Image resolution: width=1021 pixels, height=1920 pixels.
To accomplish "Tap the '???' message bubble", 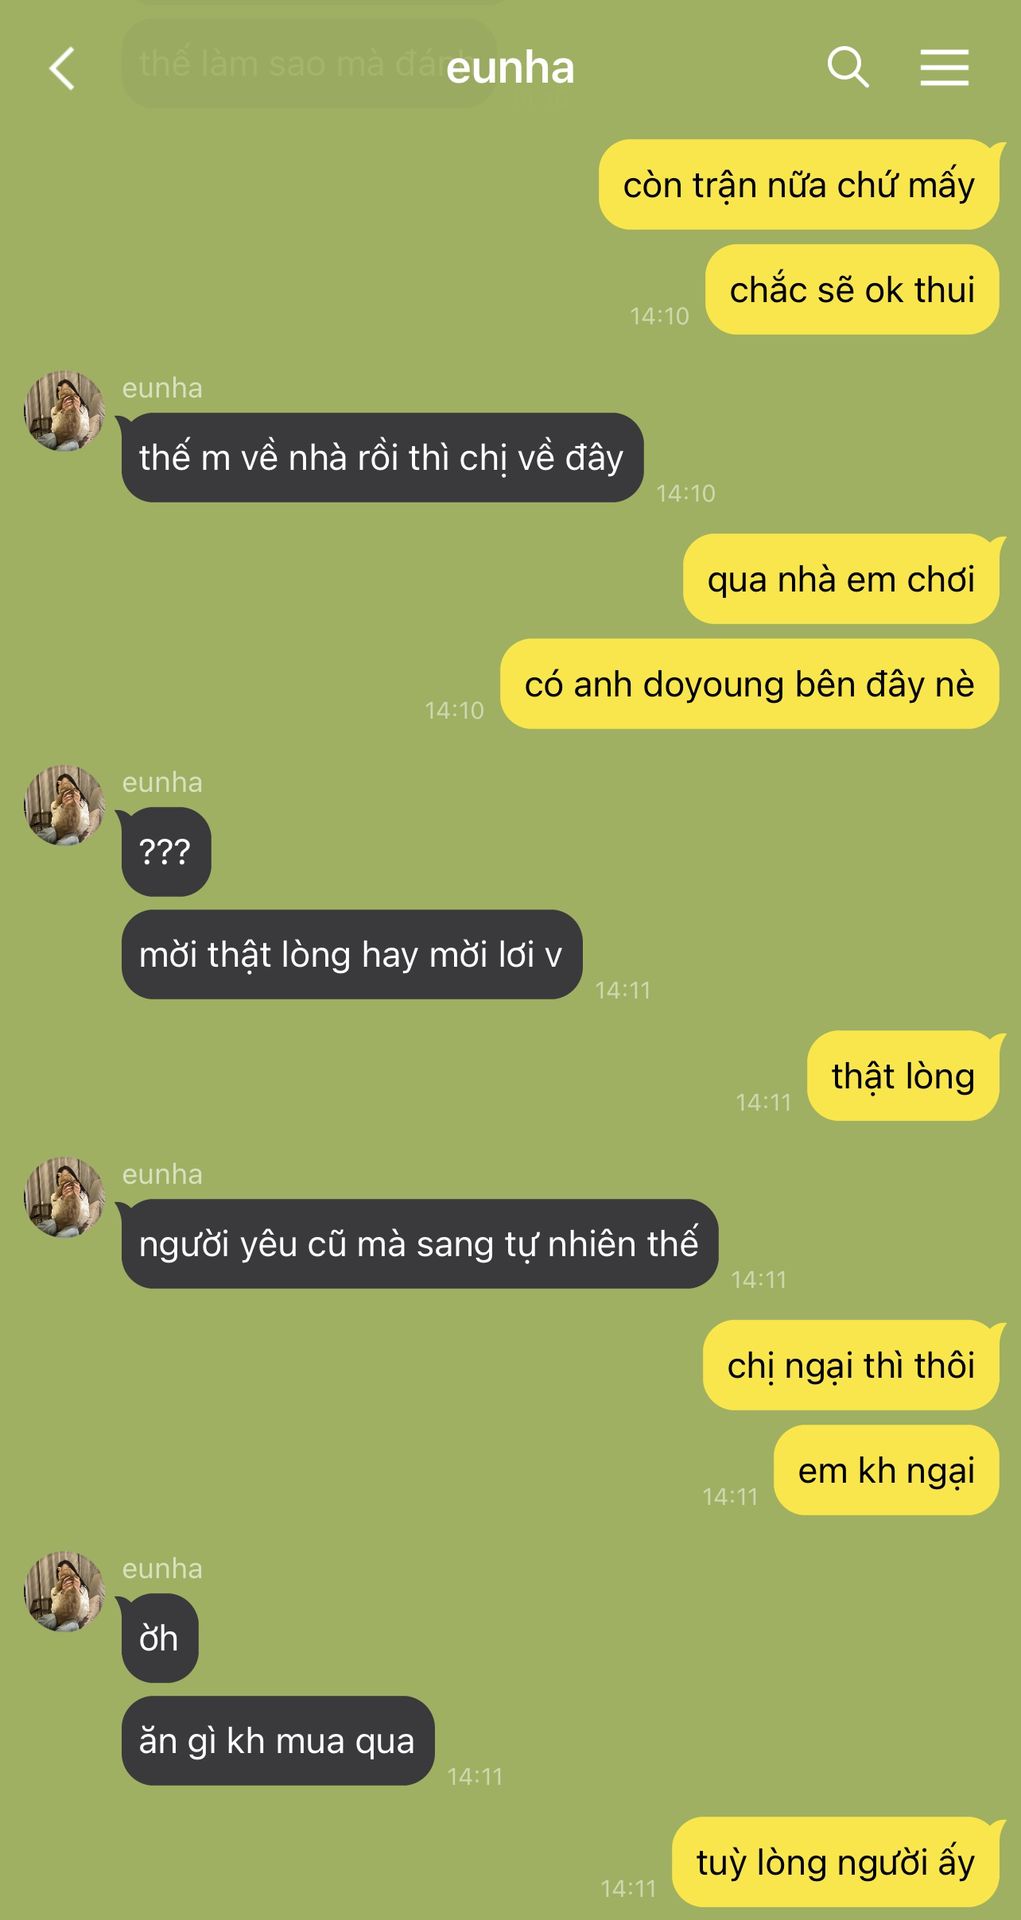I will pos(166,852).
